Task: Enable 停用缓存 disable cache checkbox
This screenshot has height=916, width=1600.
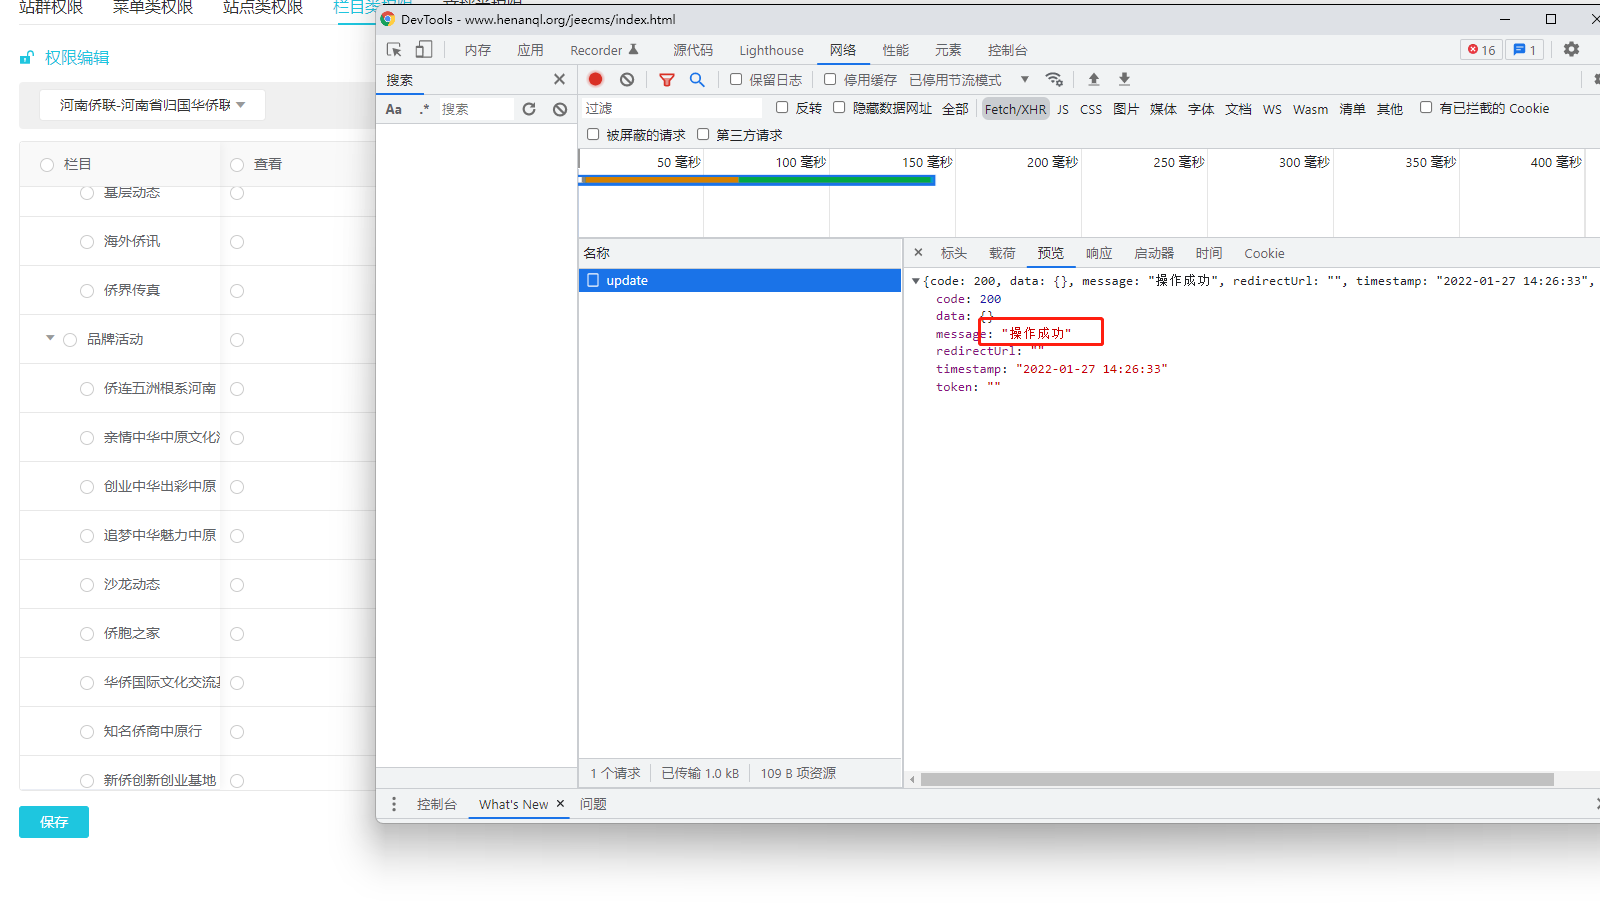Action: 830,79
